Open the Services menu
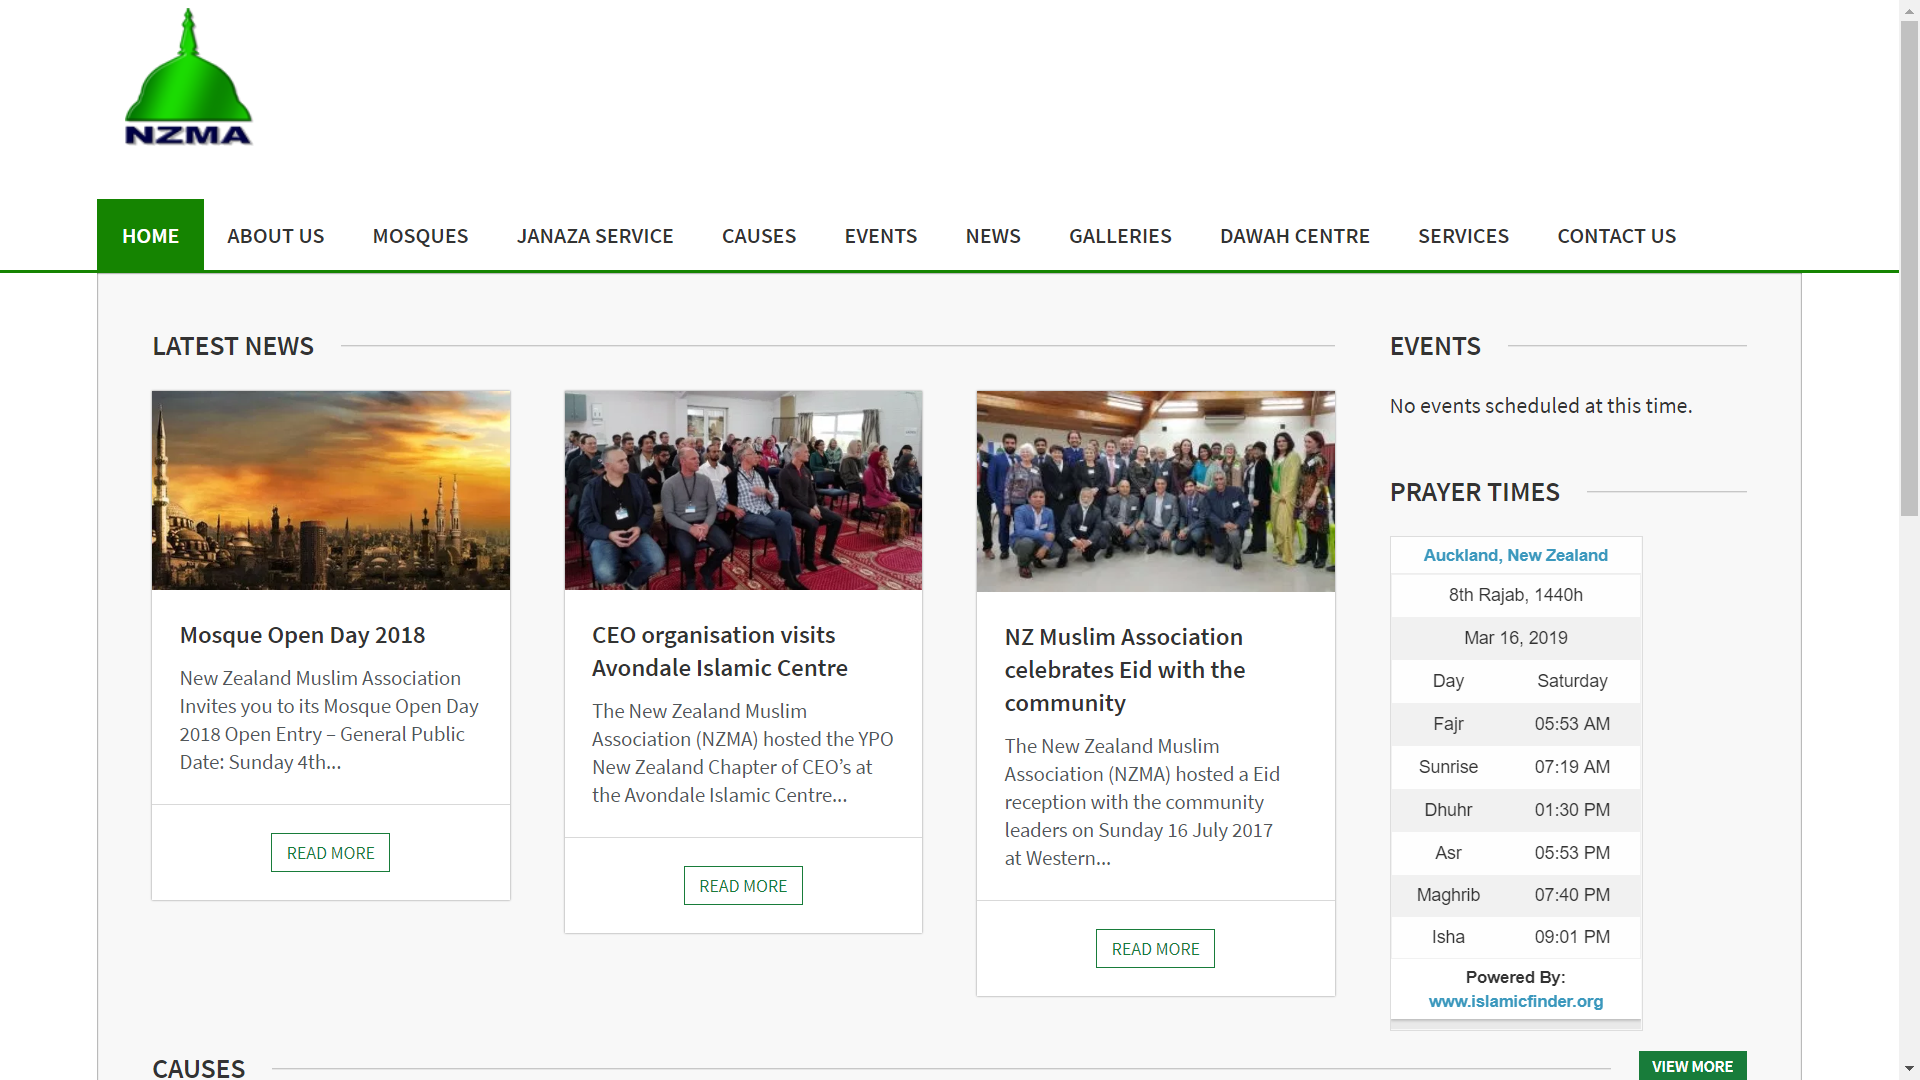Screen dimensions: 1920x1080 1463,236
